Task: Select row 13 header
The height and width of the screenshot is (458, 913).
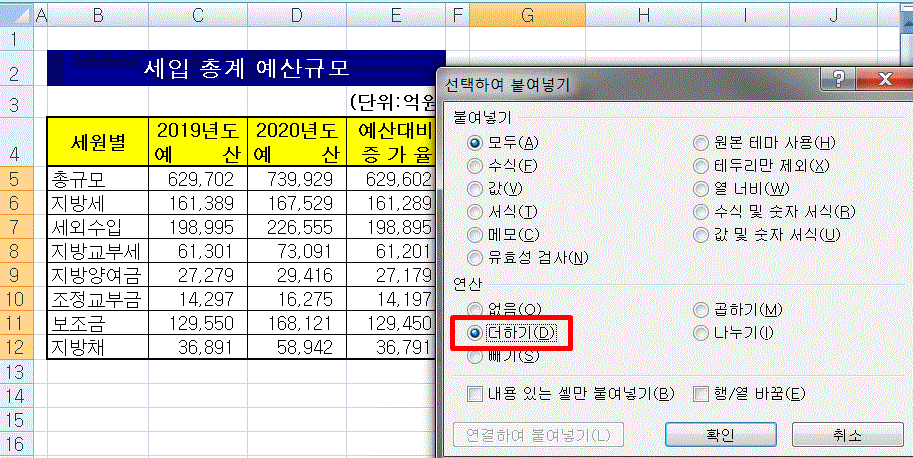Action: point(16,372)
